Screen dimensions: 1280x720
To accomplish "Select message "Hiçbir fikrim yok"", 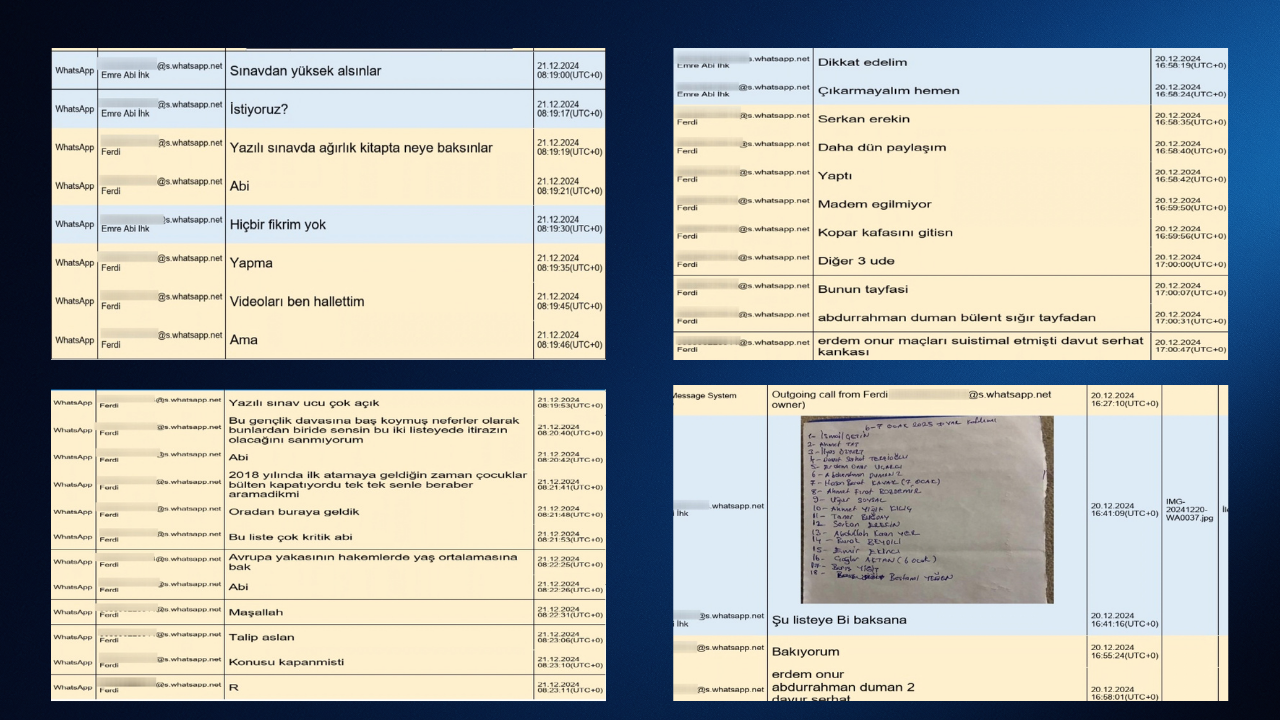I will pos(278,225).
